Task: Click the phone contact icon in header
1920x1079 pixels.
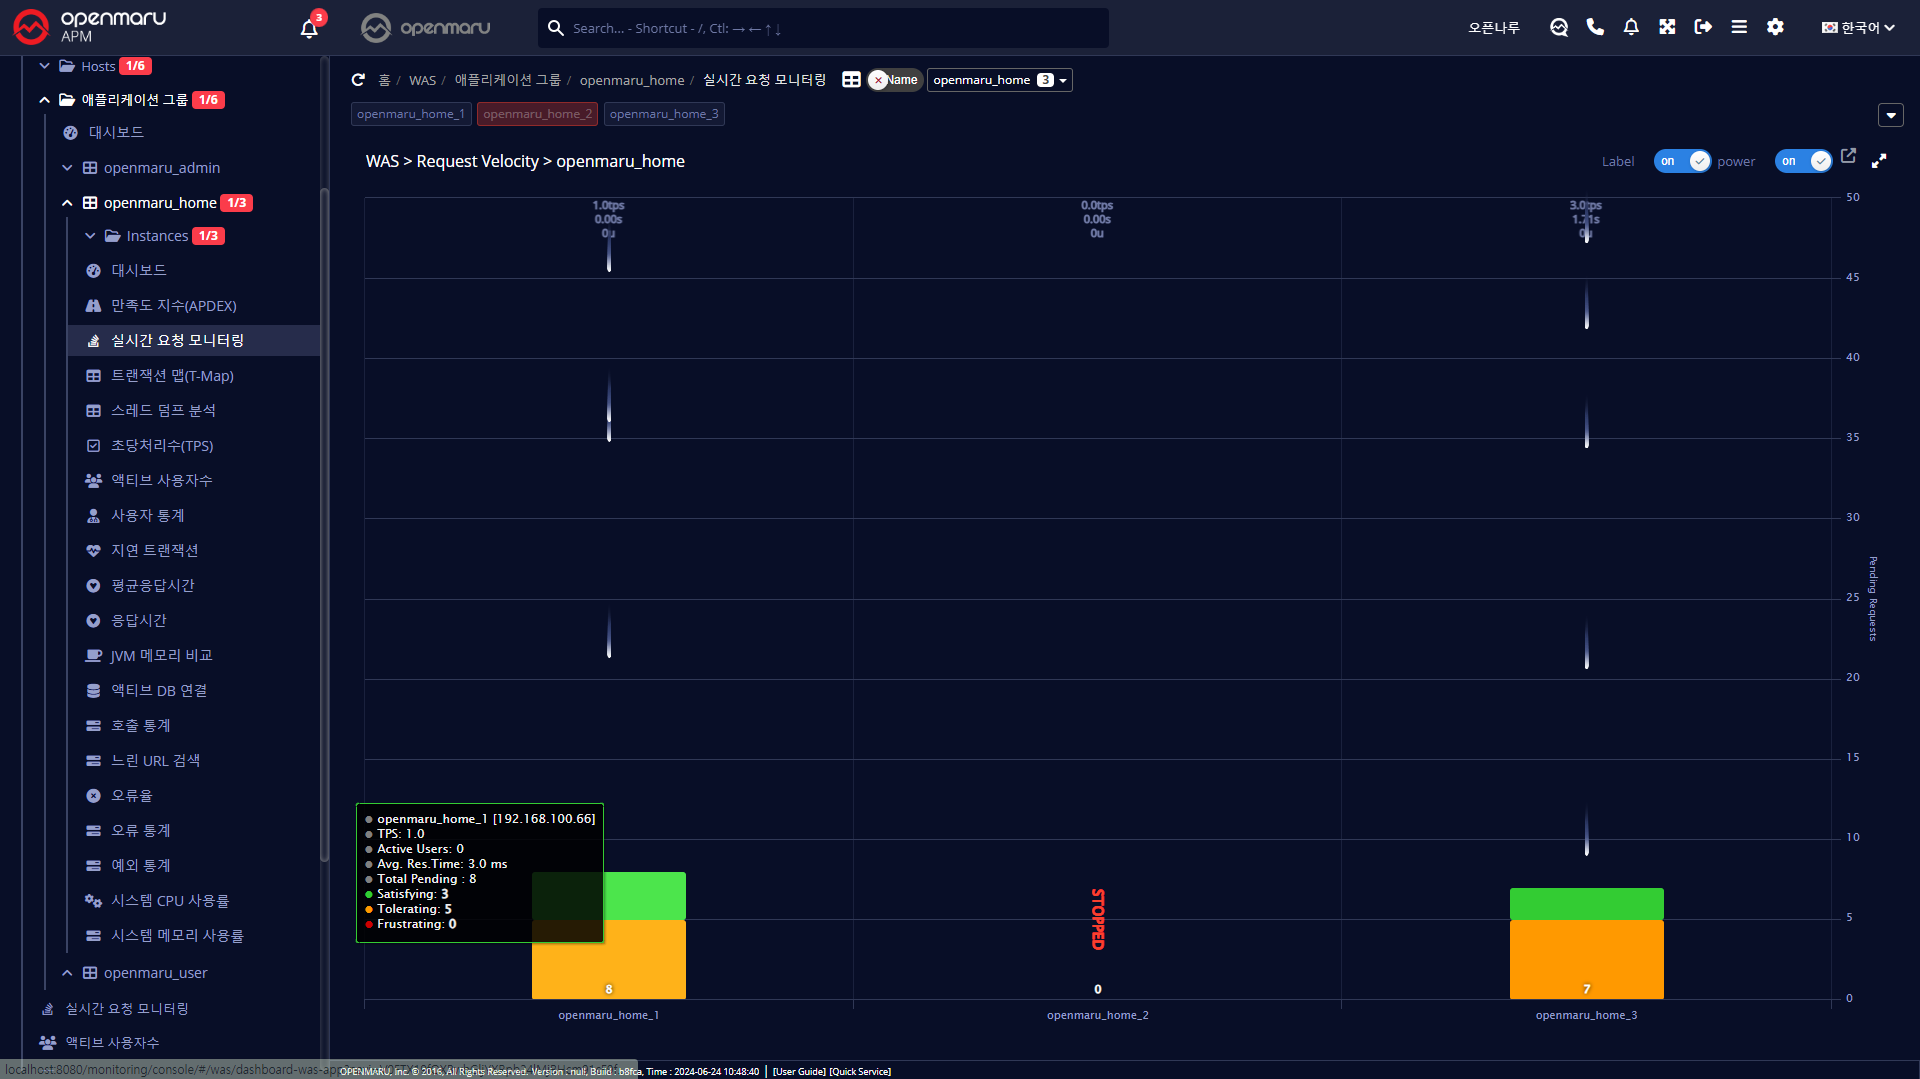Action: point(1595,27)
